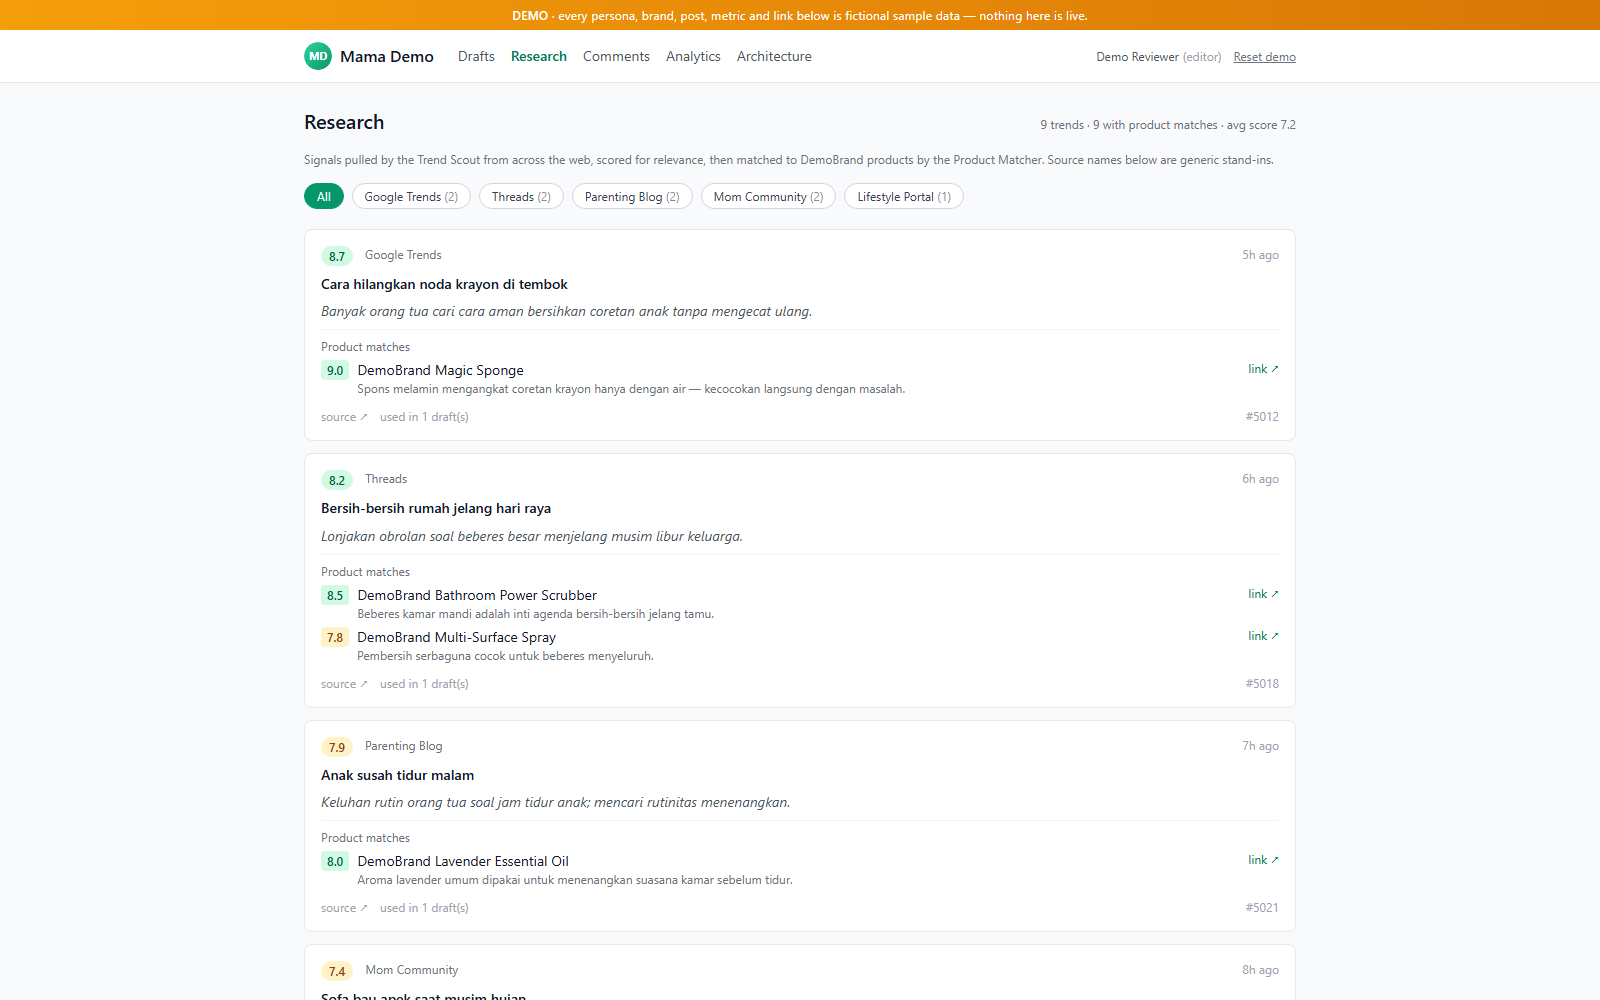Click the 8.0 product match score

pos(335,861)
